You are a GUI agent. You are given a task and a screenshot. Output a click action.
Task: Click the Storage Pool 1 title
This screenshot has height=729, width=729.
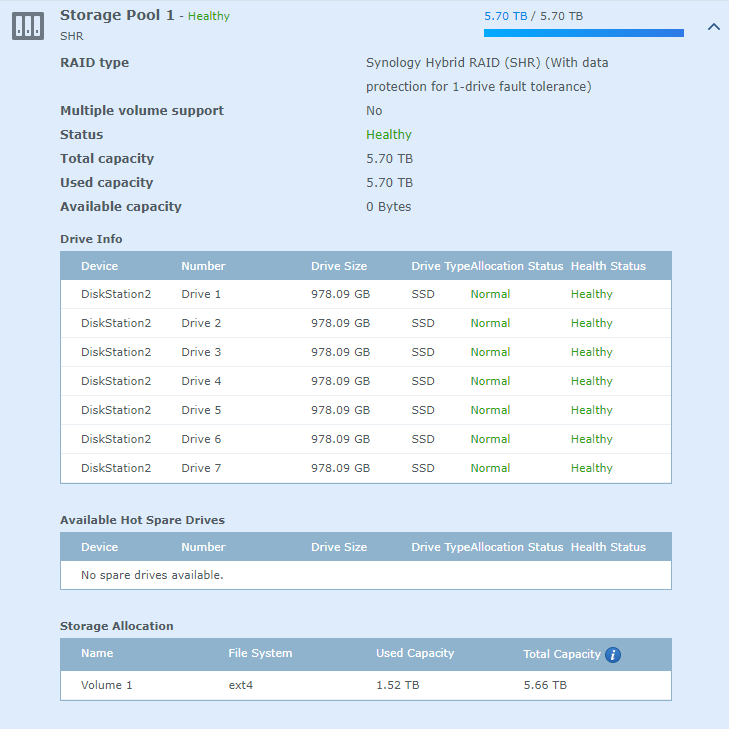click(x=117, y=15)
